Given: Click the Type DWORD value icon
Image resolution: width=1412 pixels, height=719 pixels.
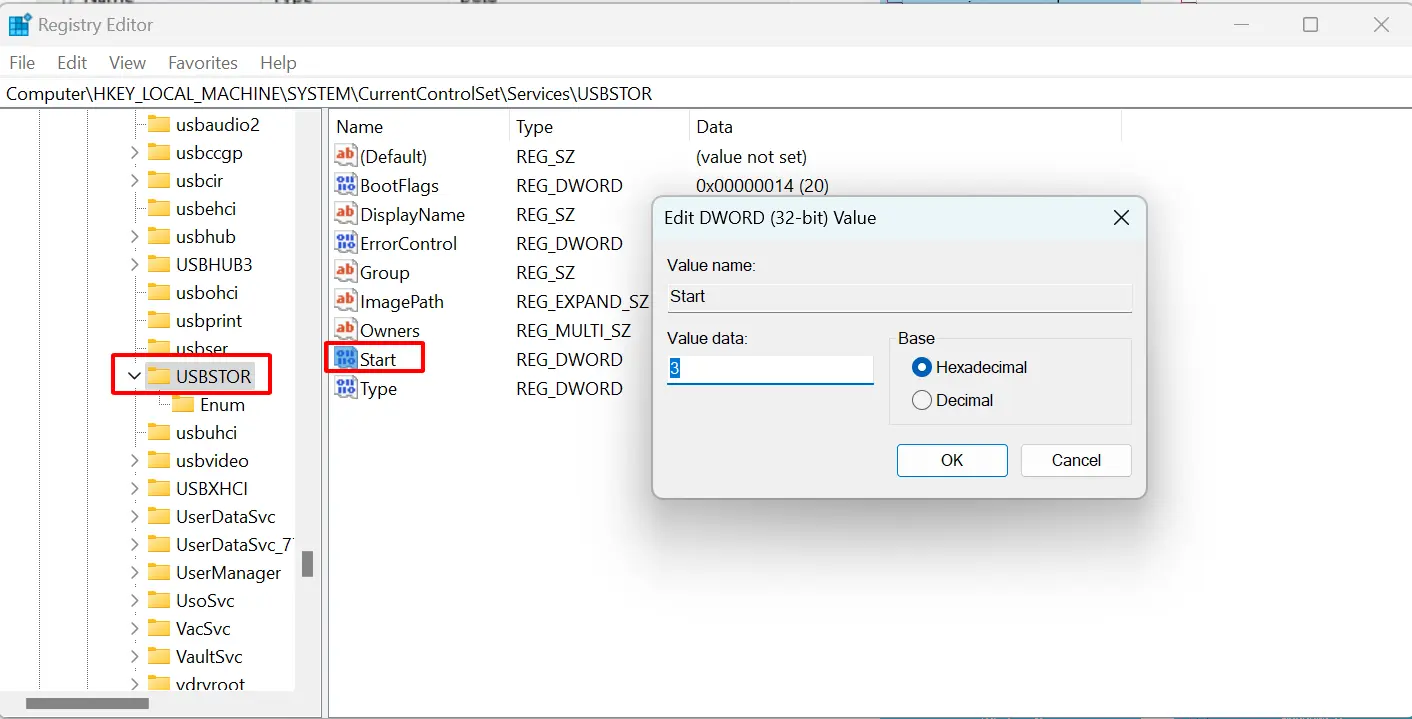Looking at the screenshot, I should tap(345, 388).
